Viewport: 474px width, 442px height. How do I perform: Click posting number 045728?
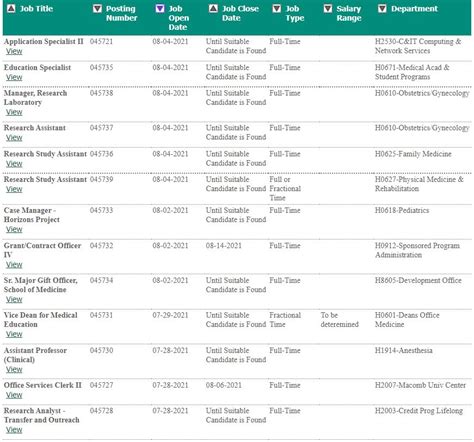click(x=102, y=411)
